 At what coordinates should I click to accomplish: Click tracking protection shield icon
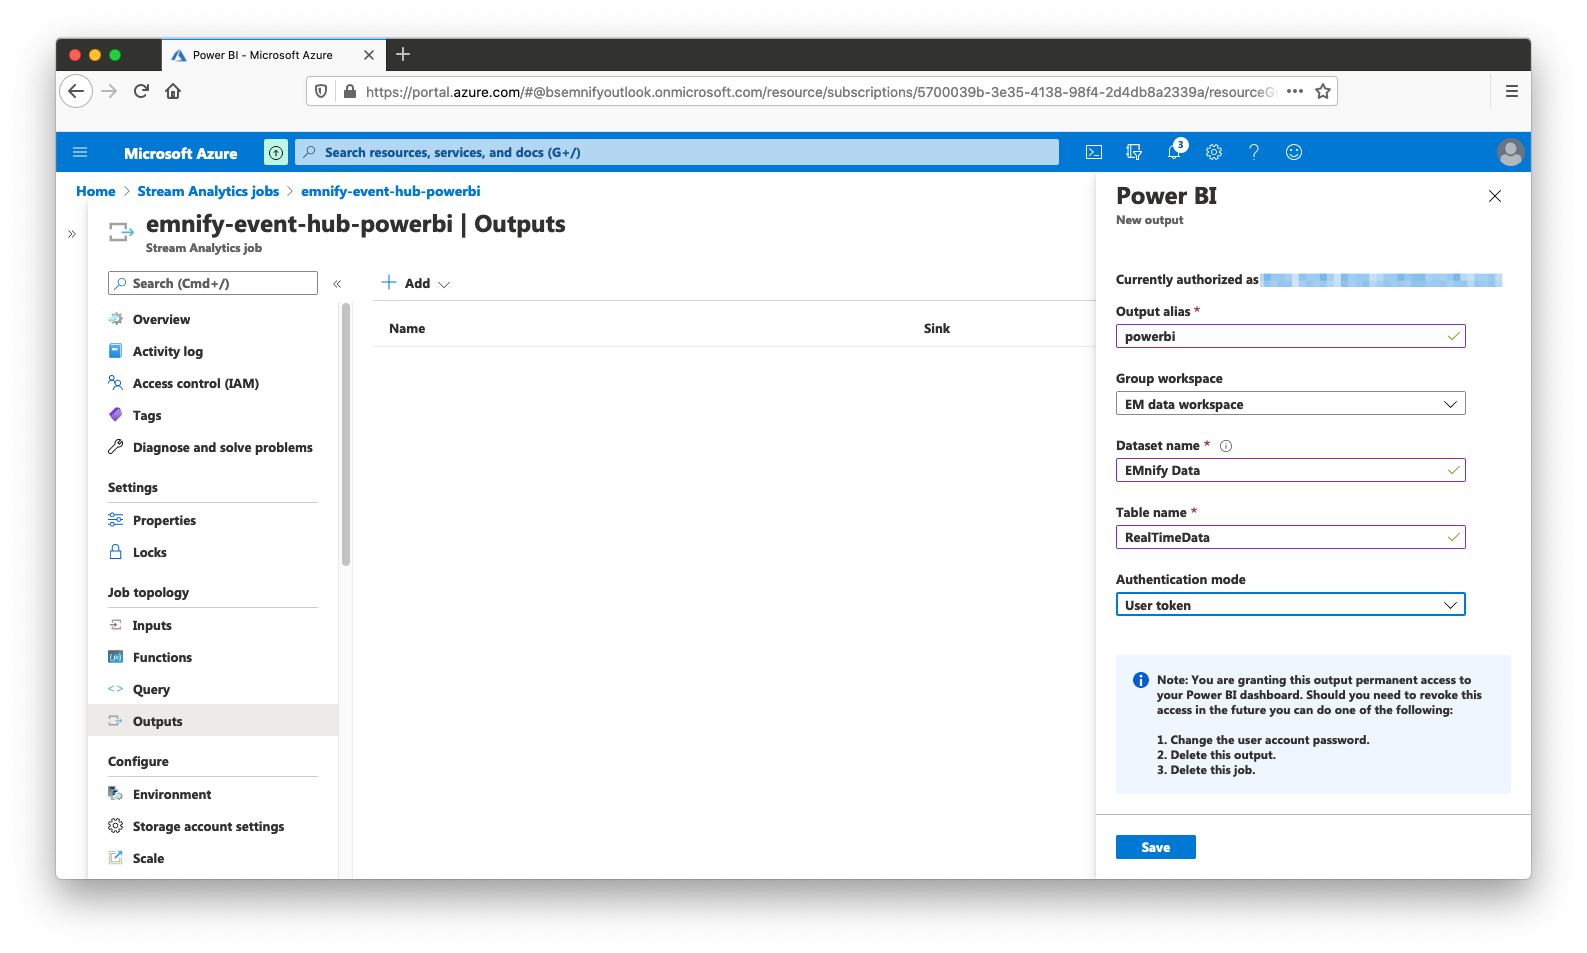321,91
